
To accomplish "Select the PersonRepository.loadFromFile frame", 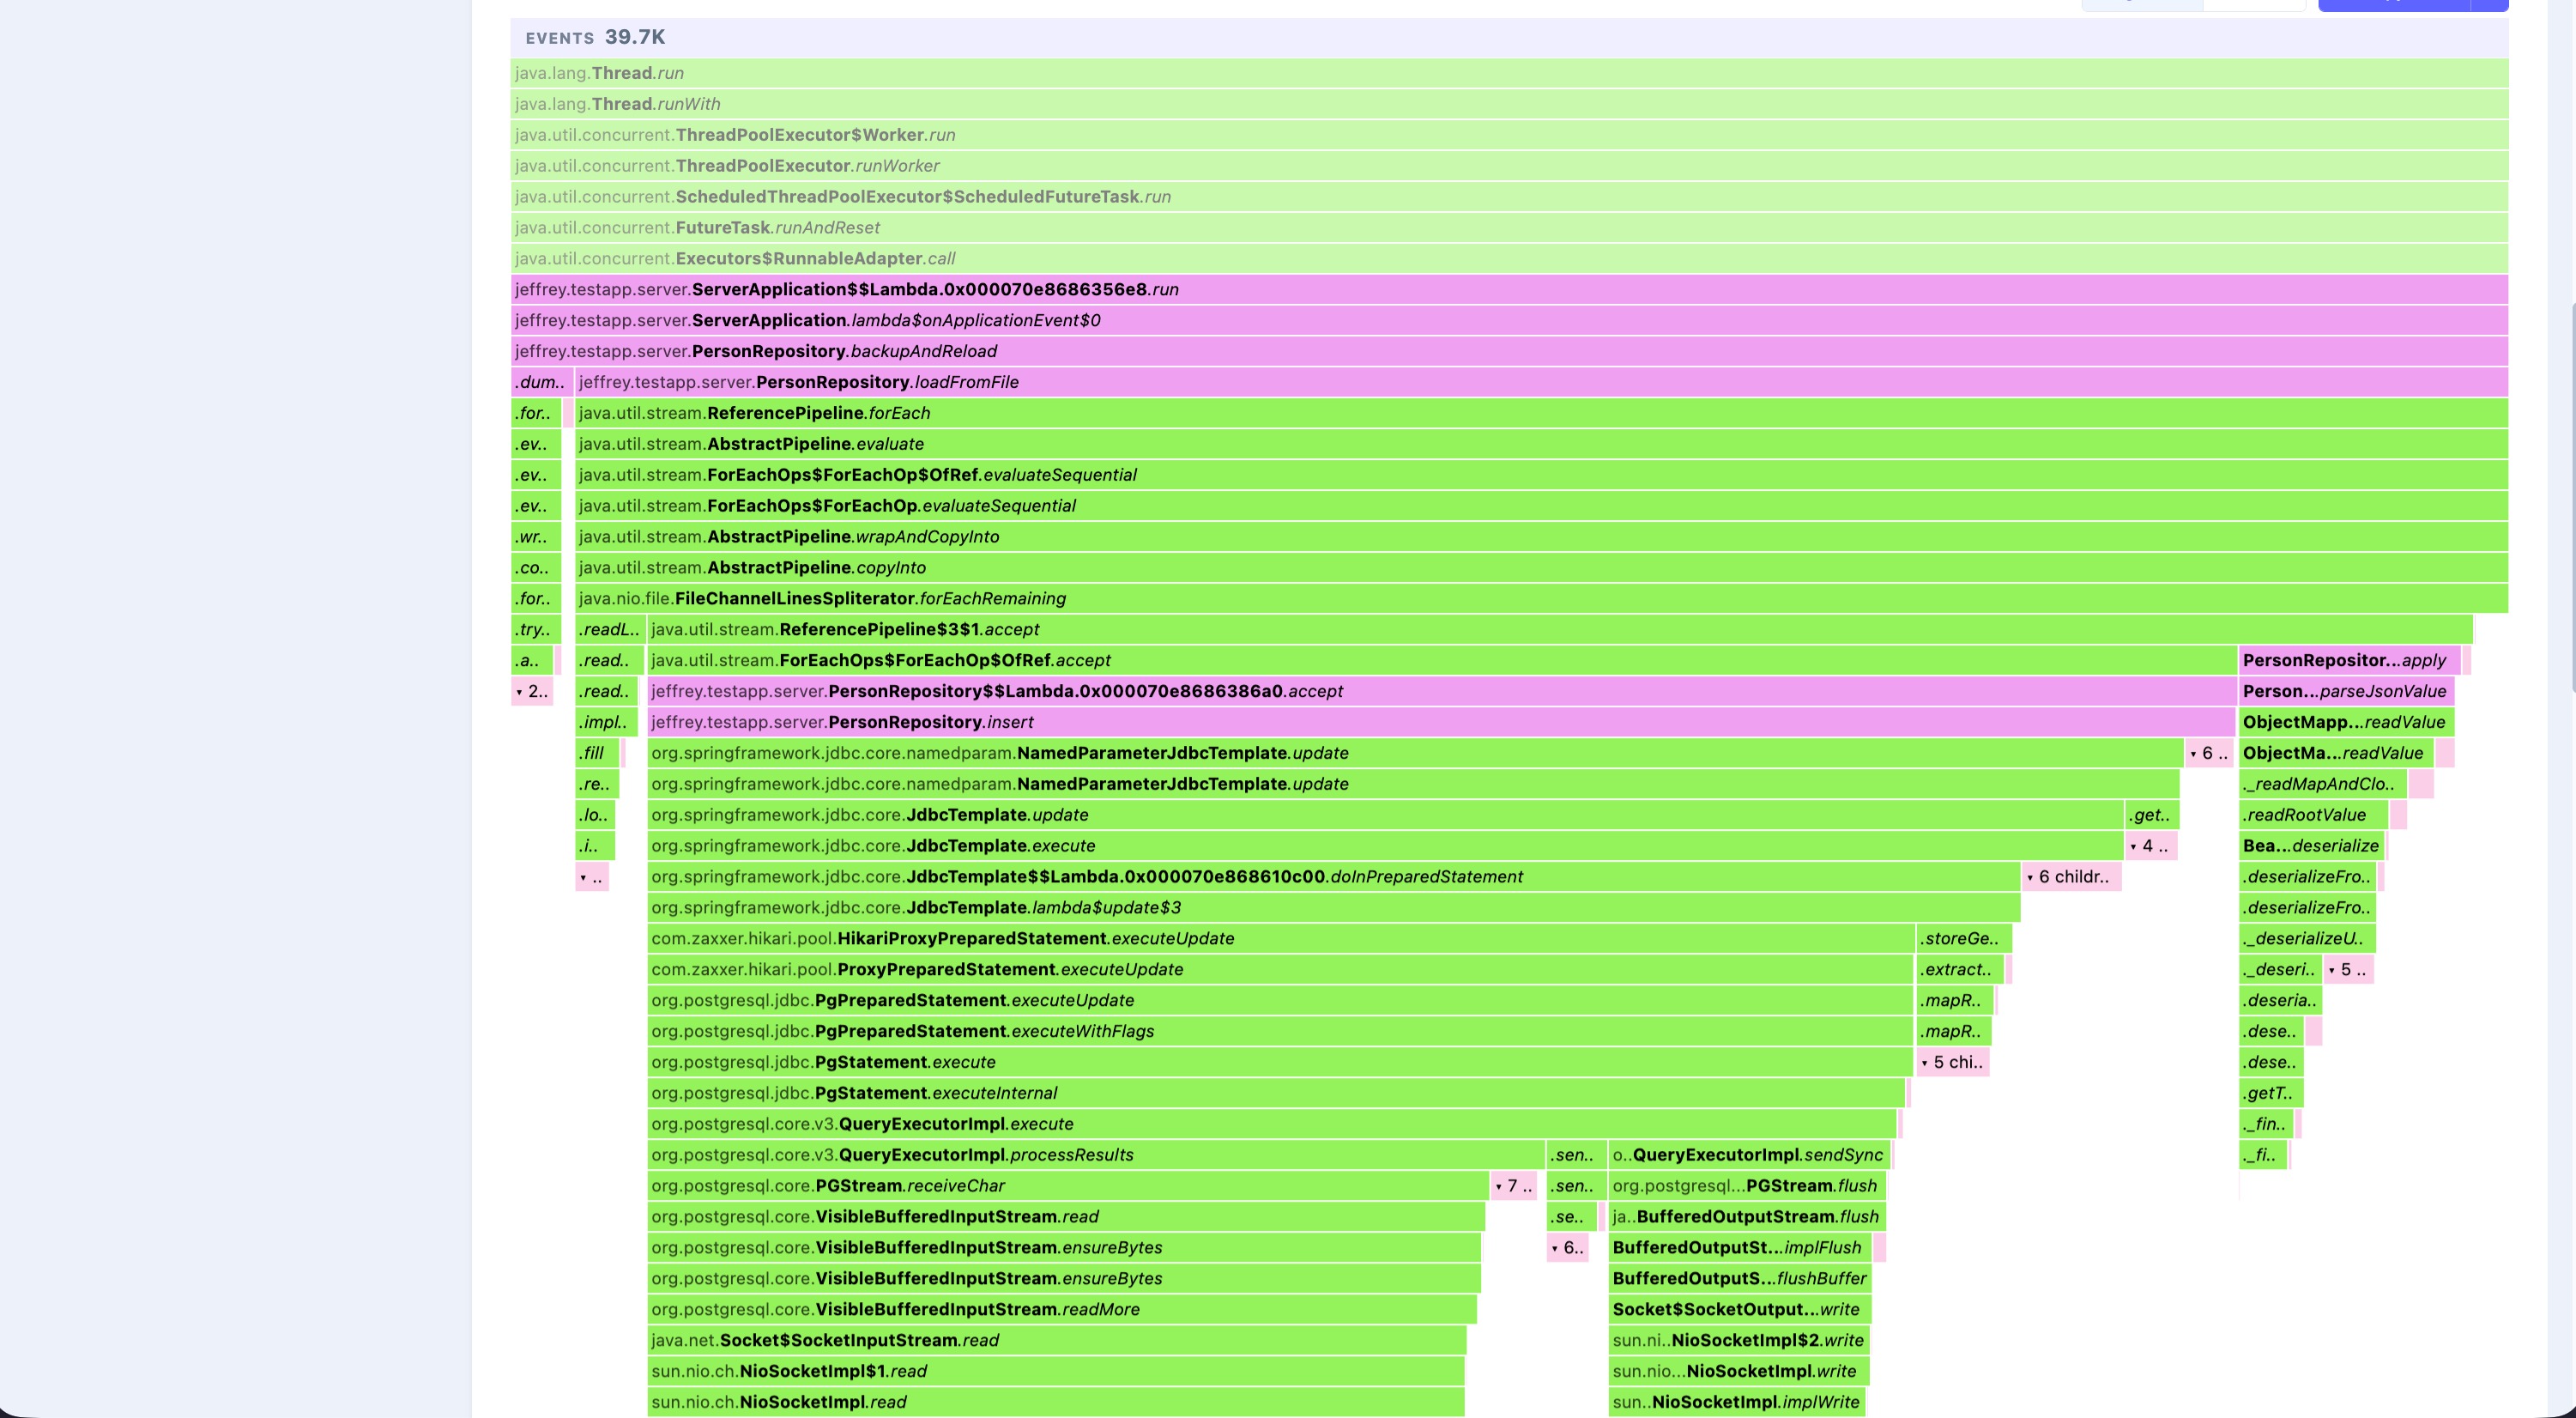I will tap(1541, 382).
